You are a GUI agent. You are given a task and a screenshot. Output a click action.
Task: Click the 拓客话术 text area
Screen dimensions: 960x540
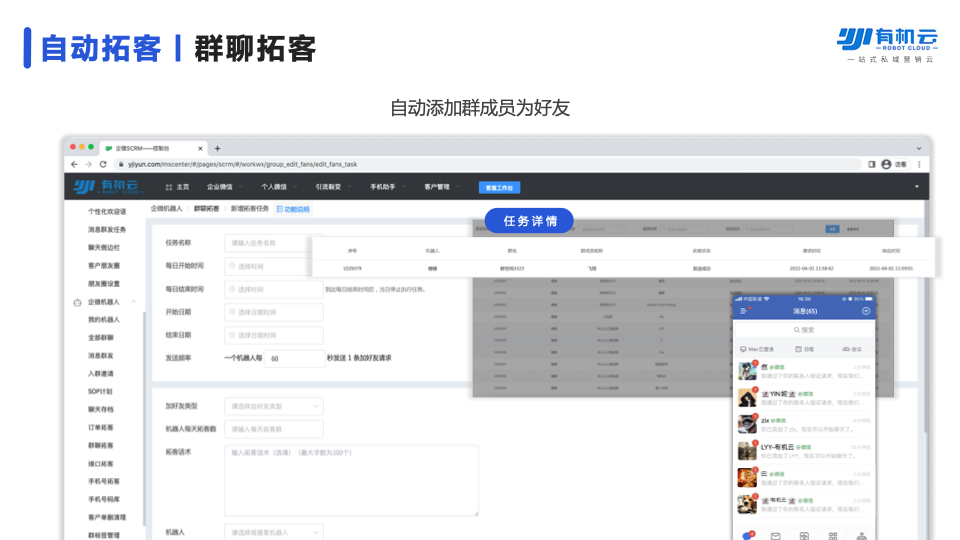[x=352, y=480]
